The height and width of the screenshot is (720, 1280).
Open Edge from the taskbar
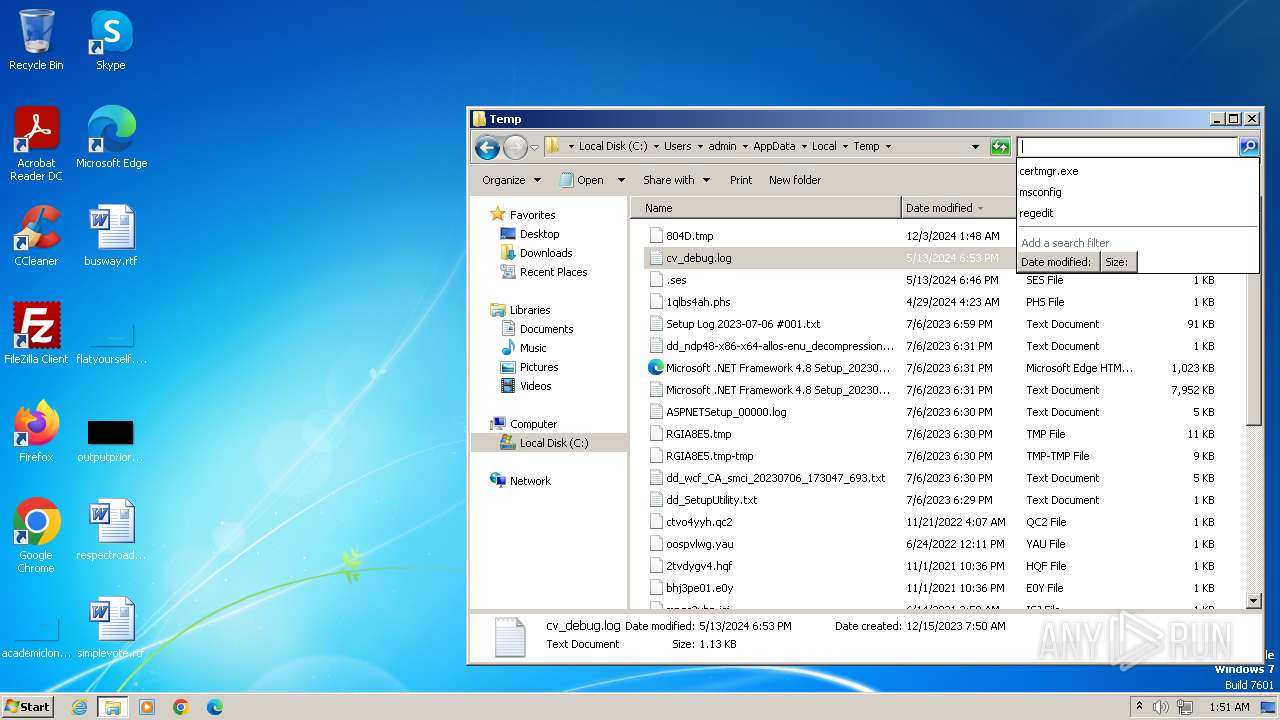coord(215,707)
